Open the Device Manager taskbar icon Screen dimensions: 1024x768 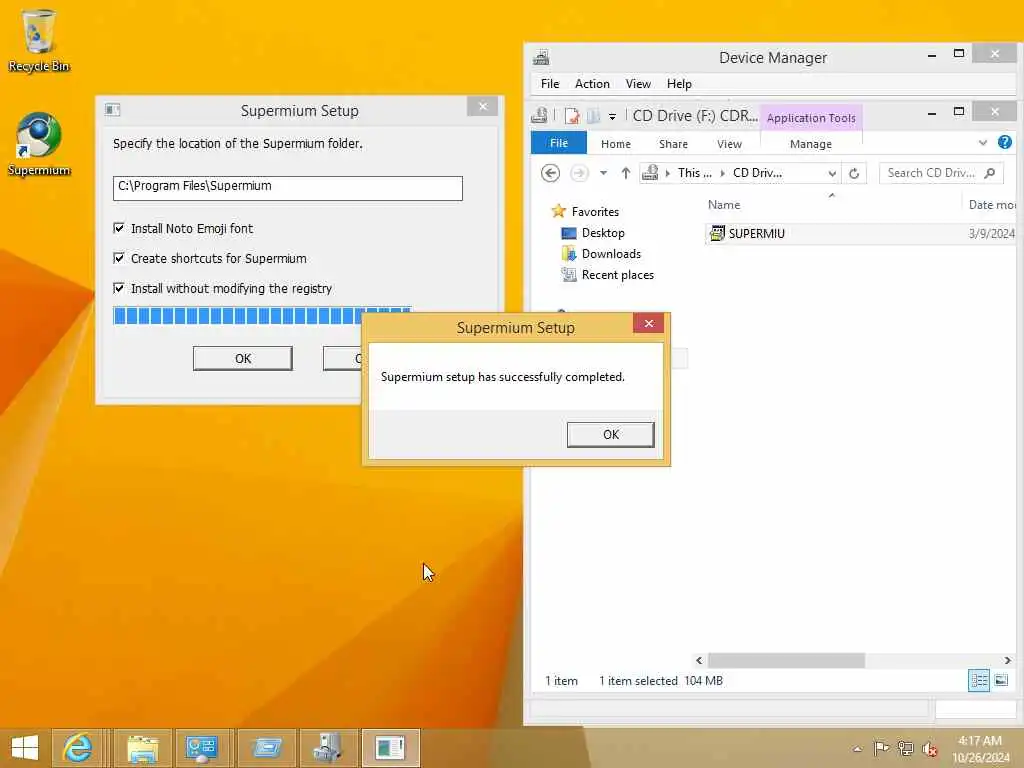point(327,748)
